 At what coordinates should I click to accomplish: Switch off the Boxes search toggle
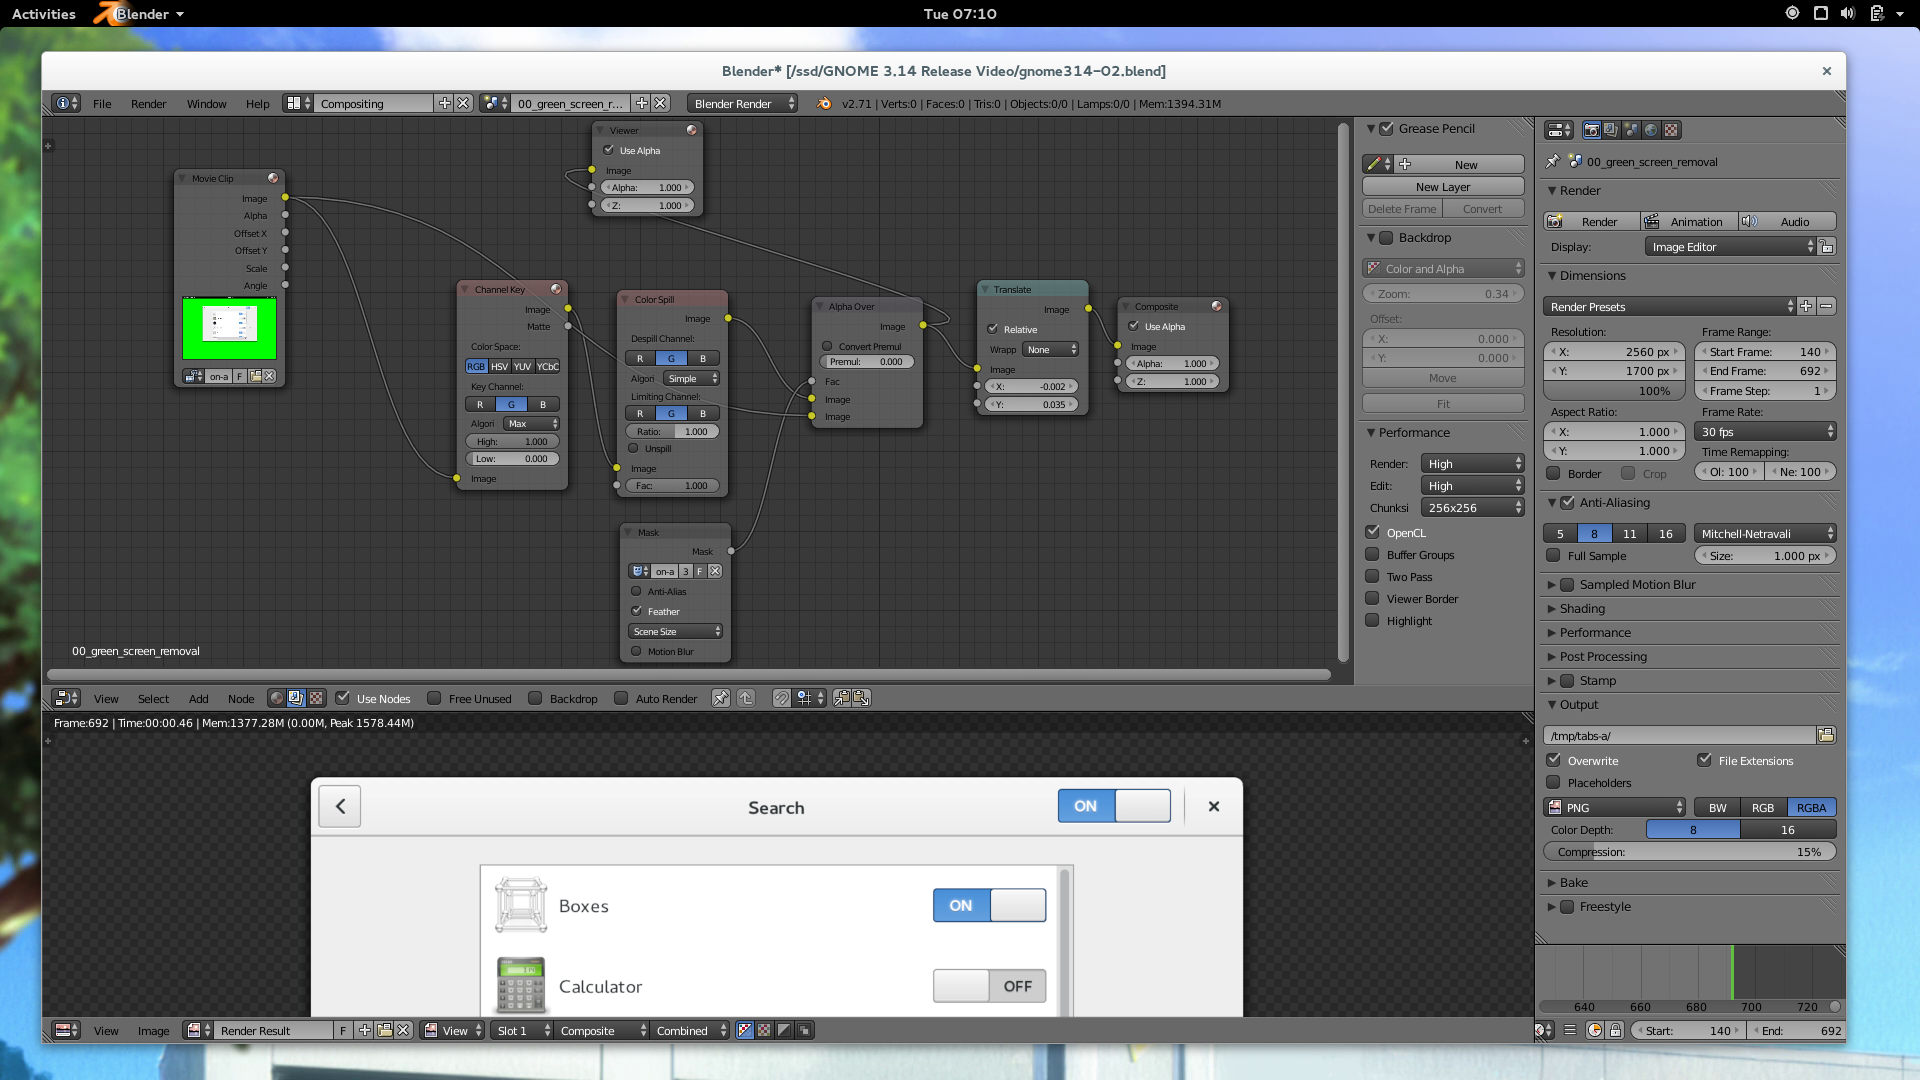pyautogui.click(x=989, y=905)
